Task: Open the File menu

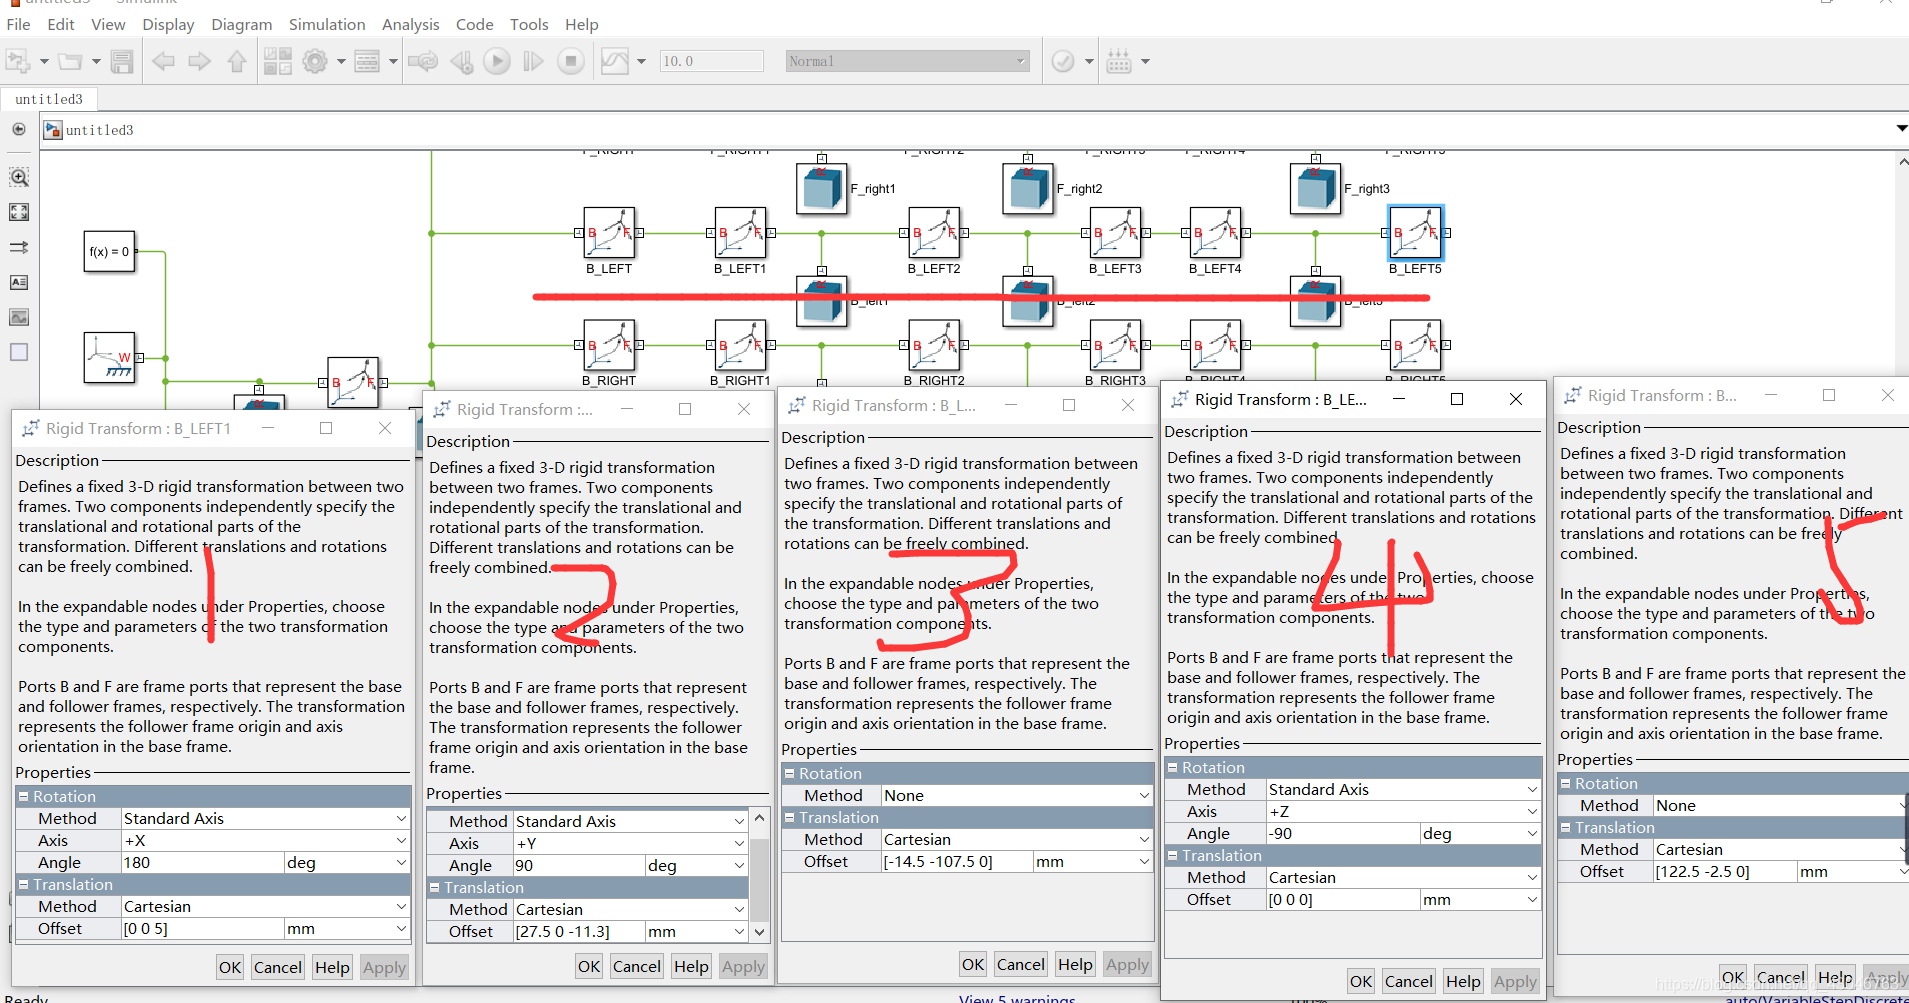Action: coord(18,24)
